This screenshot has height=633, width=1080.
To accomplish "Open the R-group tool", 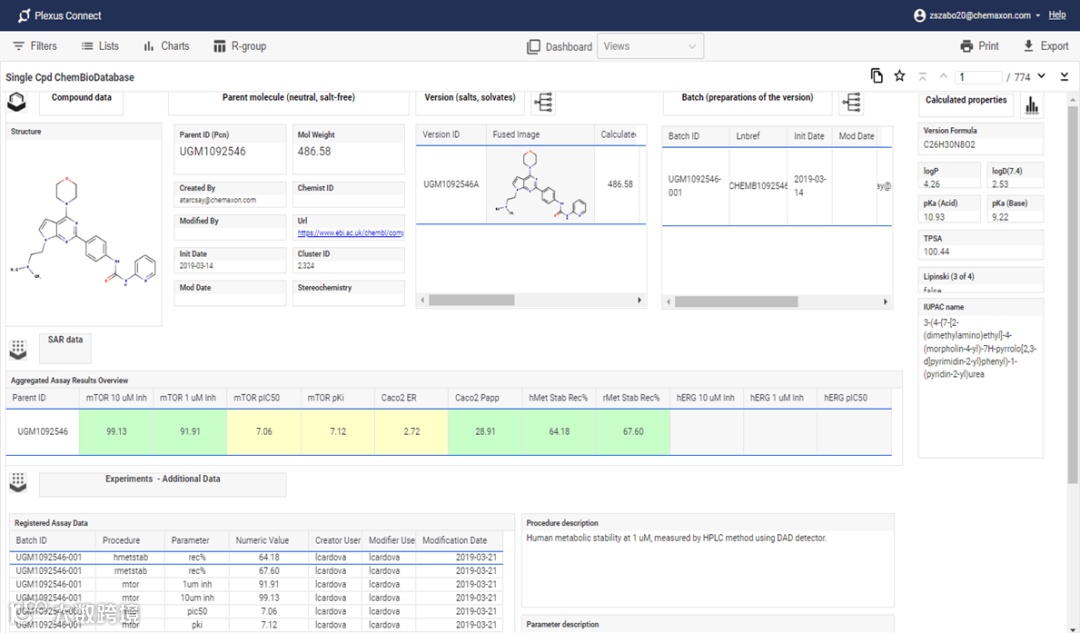I will [x=240, y=46].
